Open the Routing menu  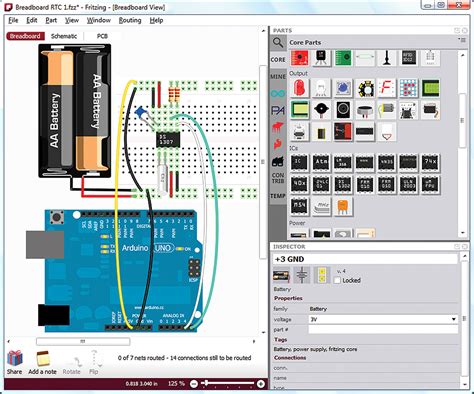(130, 20)
